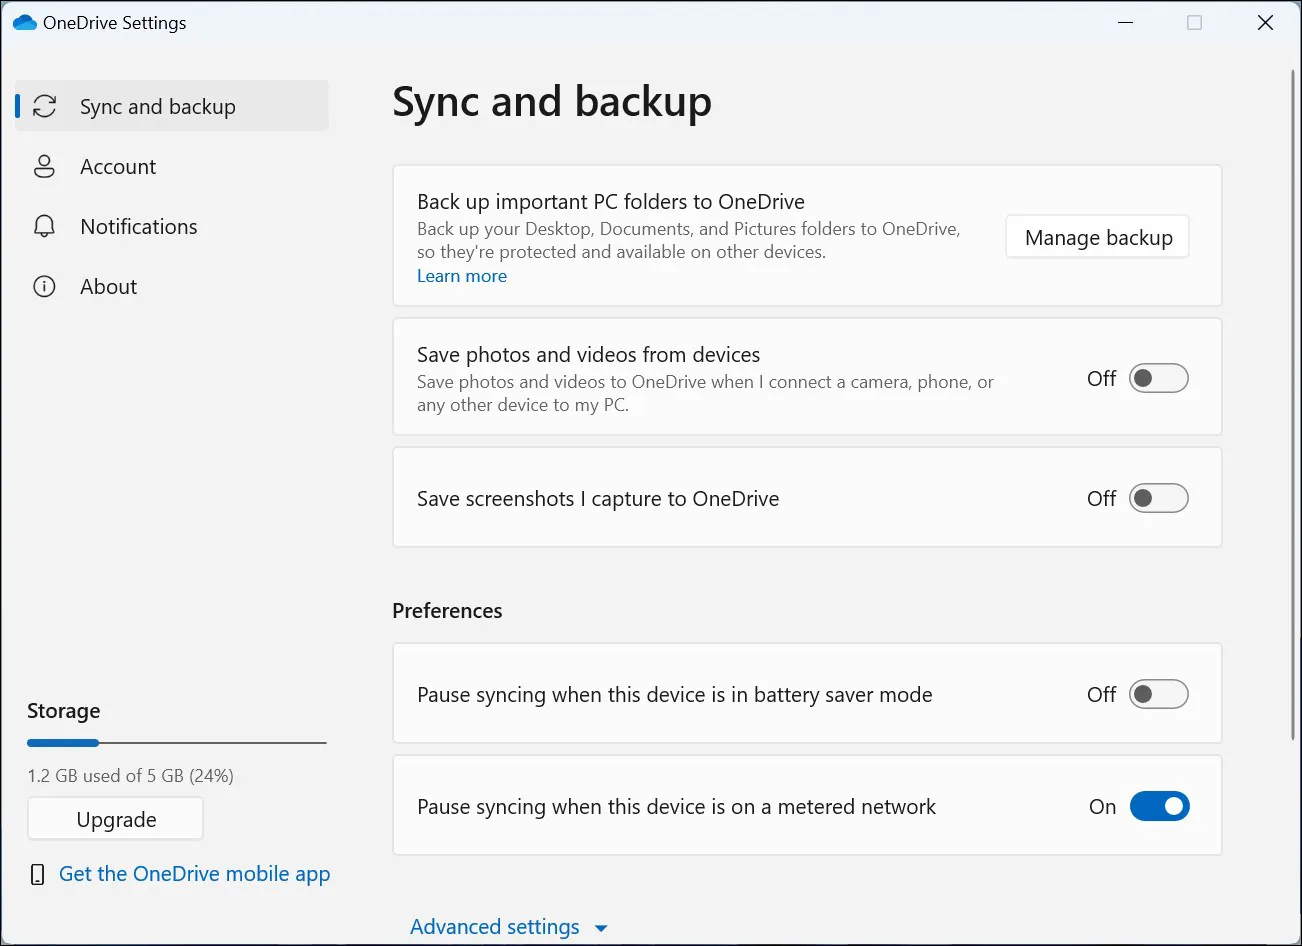Click the Notifications bell icon
The image size is (1302, 946).
pos(44,226)
